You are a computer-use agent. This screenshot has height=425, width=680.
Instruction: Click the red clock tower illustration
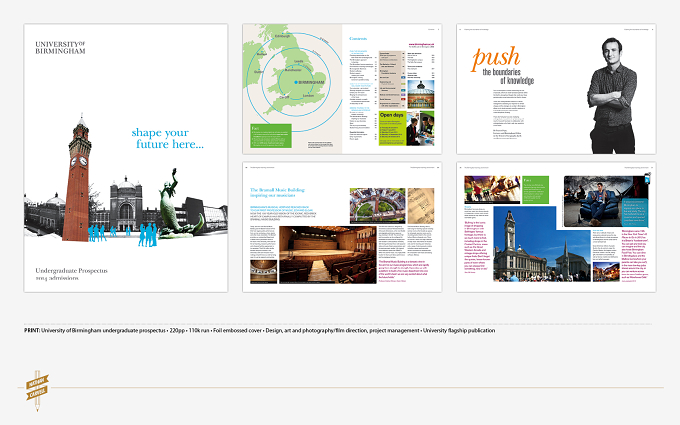78,178
